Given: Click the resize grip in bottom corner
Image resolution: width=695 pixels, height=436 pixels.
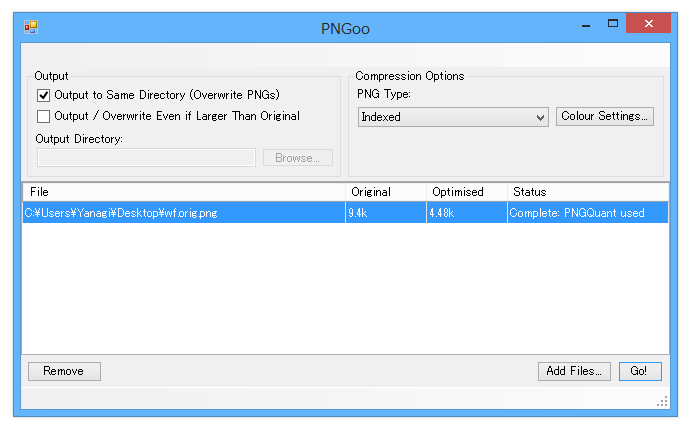Looking at the screenshot, I should (663, 402).
